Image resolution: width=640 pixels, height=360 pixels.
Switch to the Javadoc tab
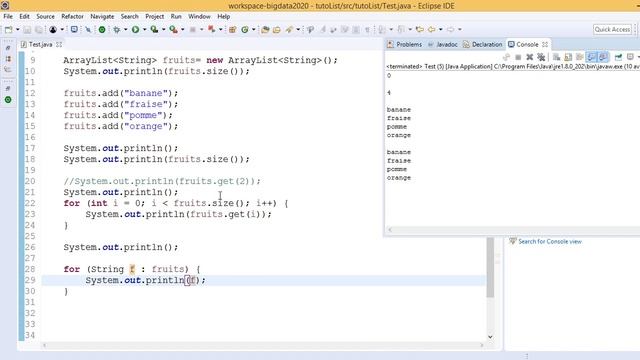[443, 44]
